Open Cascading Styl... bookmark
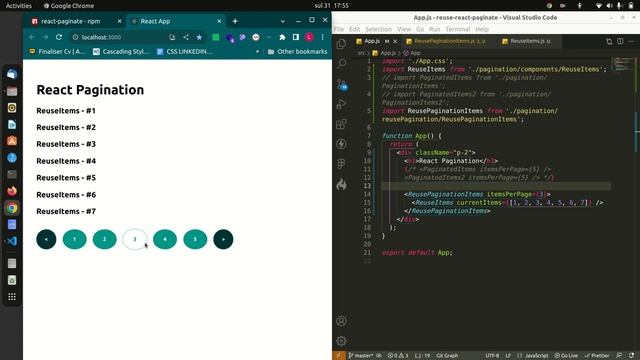This screenshot has width=640, height=360. [122, 51]
